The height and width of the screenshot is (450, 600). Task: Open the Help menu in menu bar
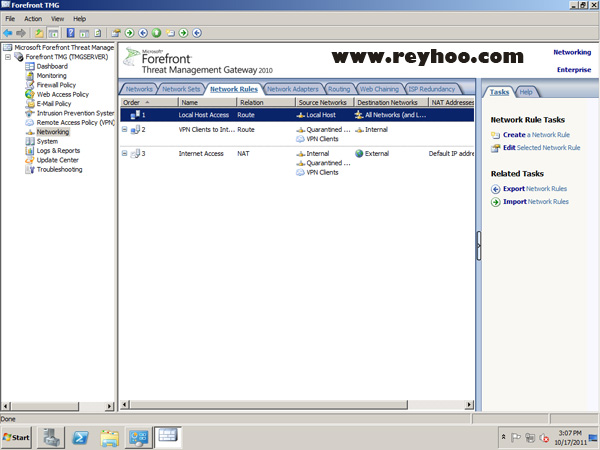[x=80, y=19]
